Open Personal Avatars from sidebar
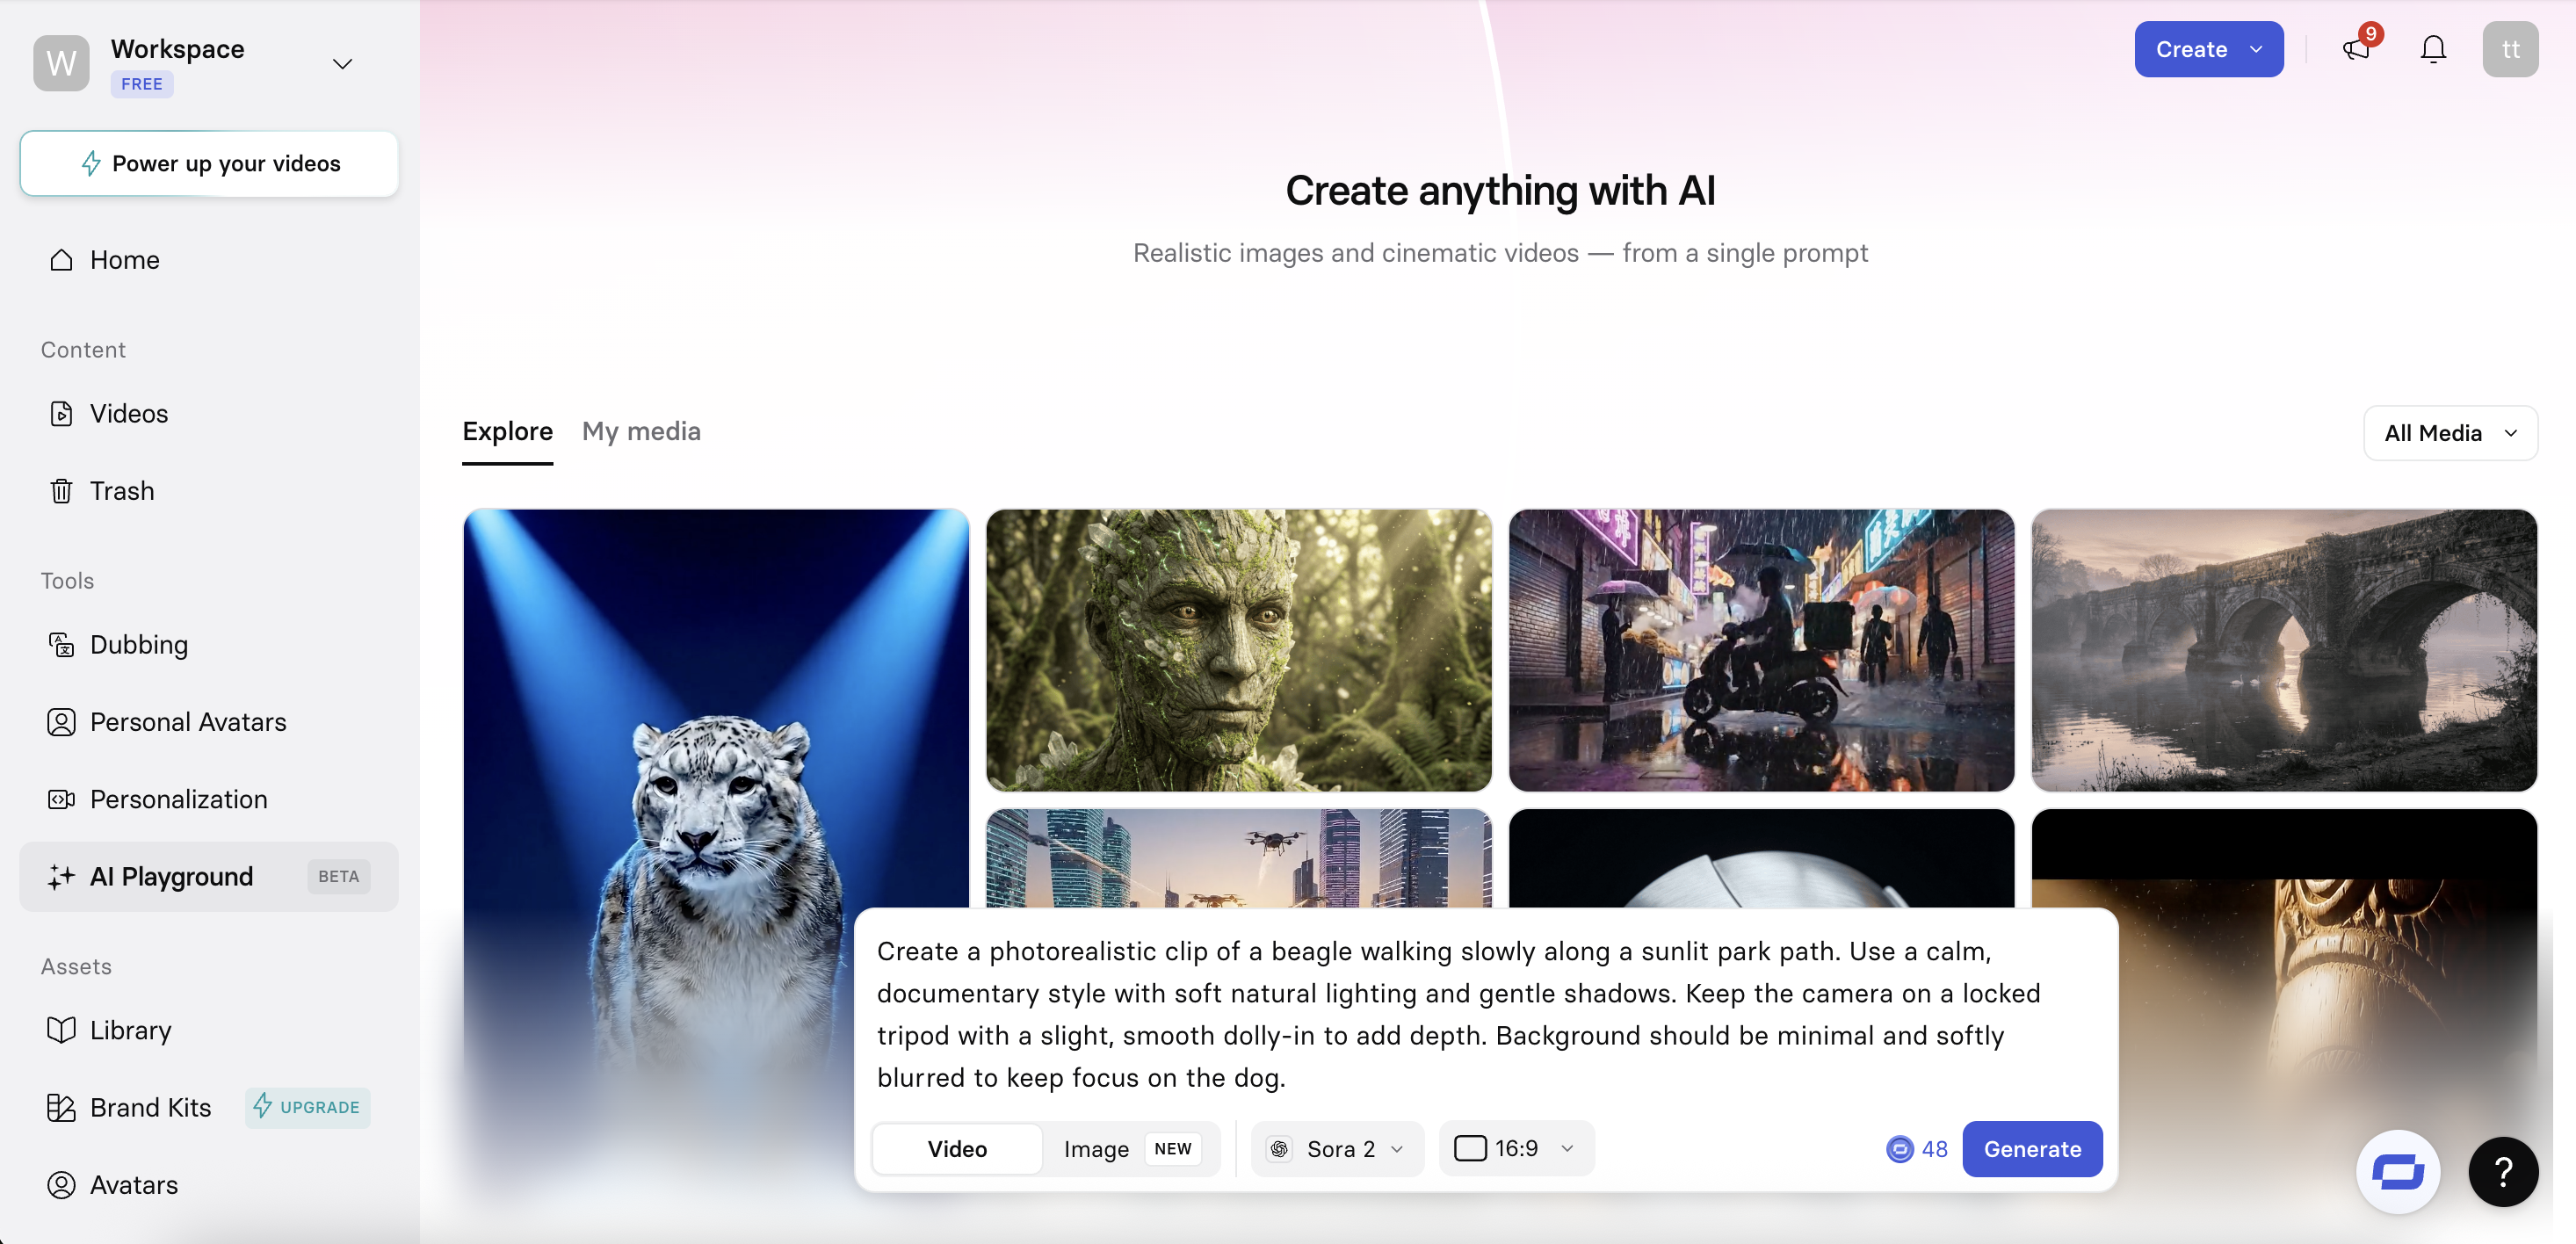2576x1244 pixels. (187, 722)
